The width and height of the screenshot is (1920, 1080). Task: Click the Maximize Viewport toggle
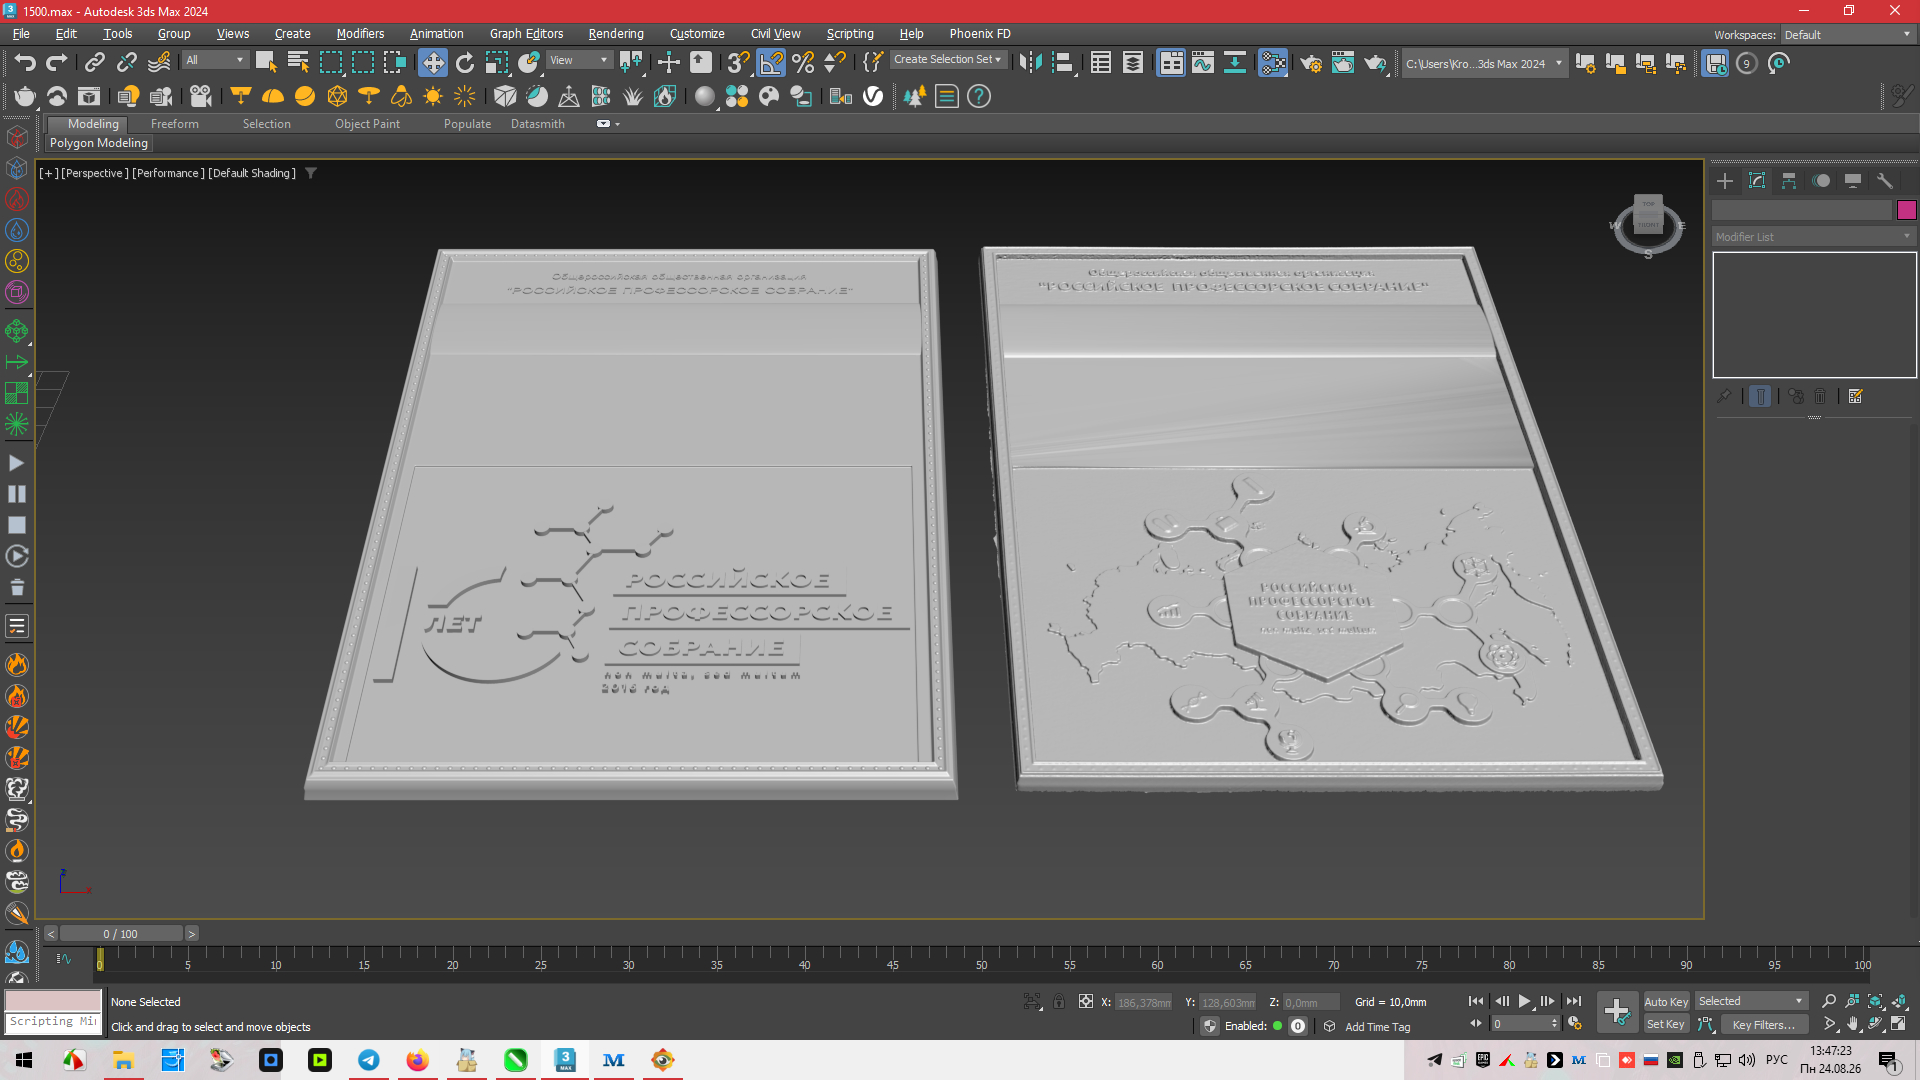(1898, 1024)
